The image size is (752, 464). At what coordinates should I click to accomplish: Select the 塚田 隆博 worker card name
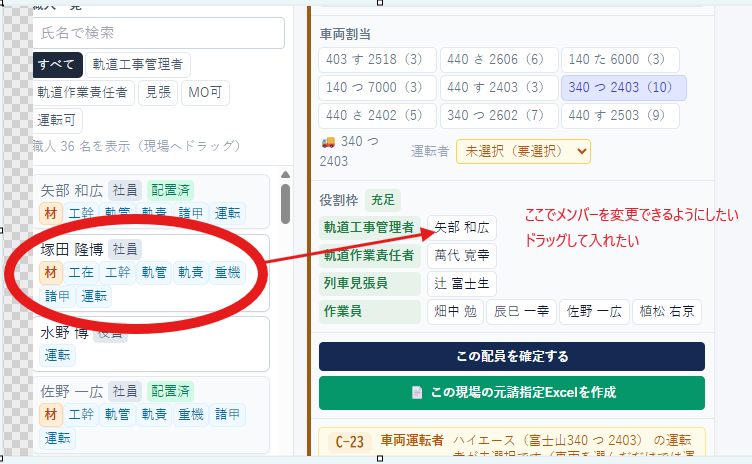[72, 250]
